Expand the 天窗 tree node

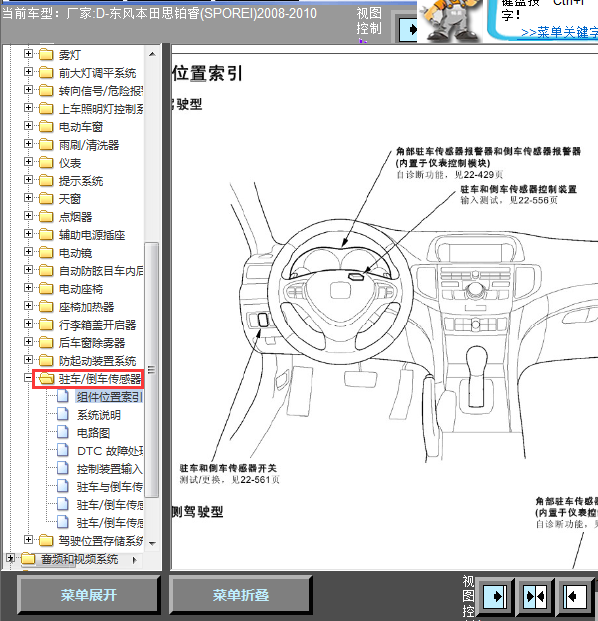pyautogui.click(x=28, y=198)
